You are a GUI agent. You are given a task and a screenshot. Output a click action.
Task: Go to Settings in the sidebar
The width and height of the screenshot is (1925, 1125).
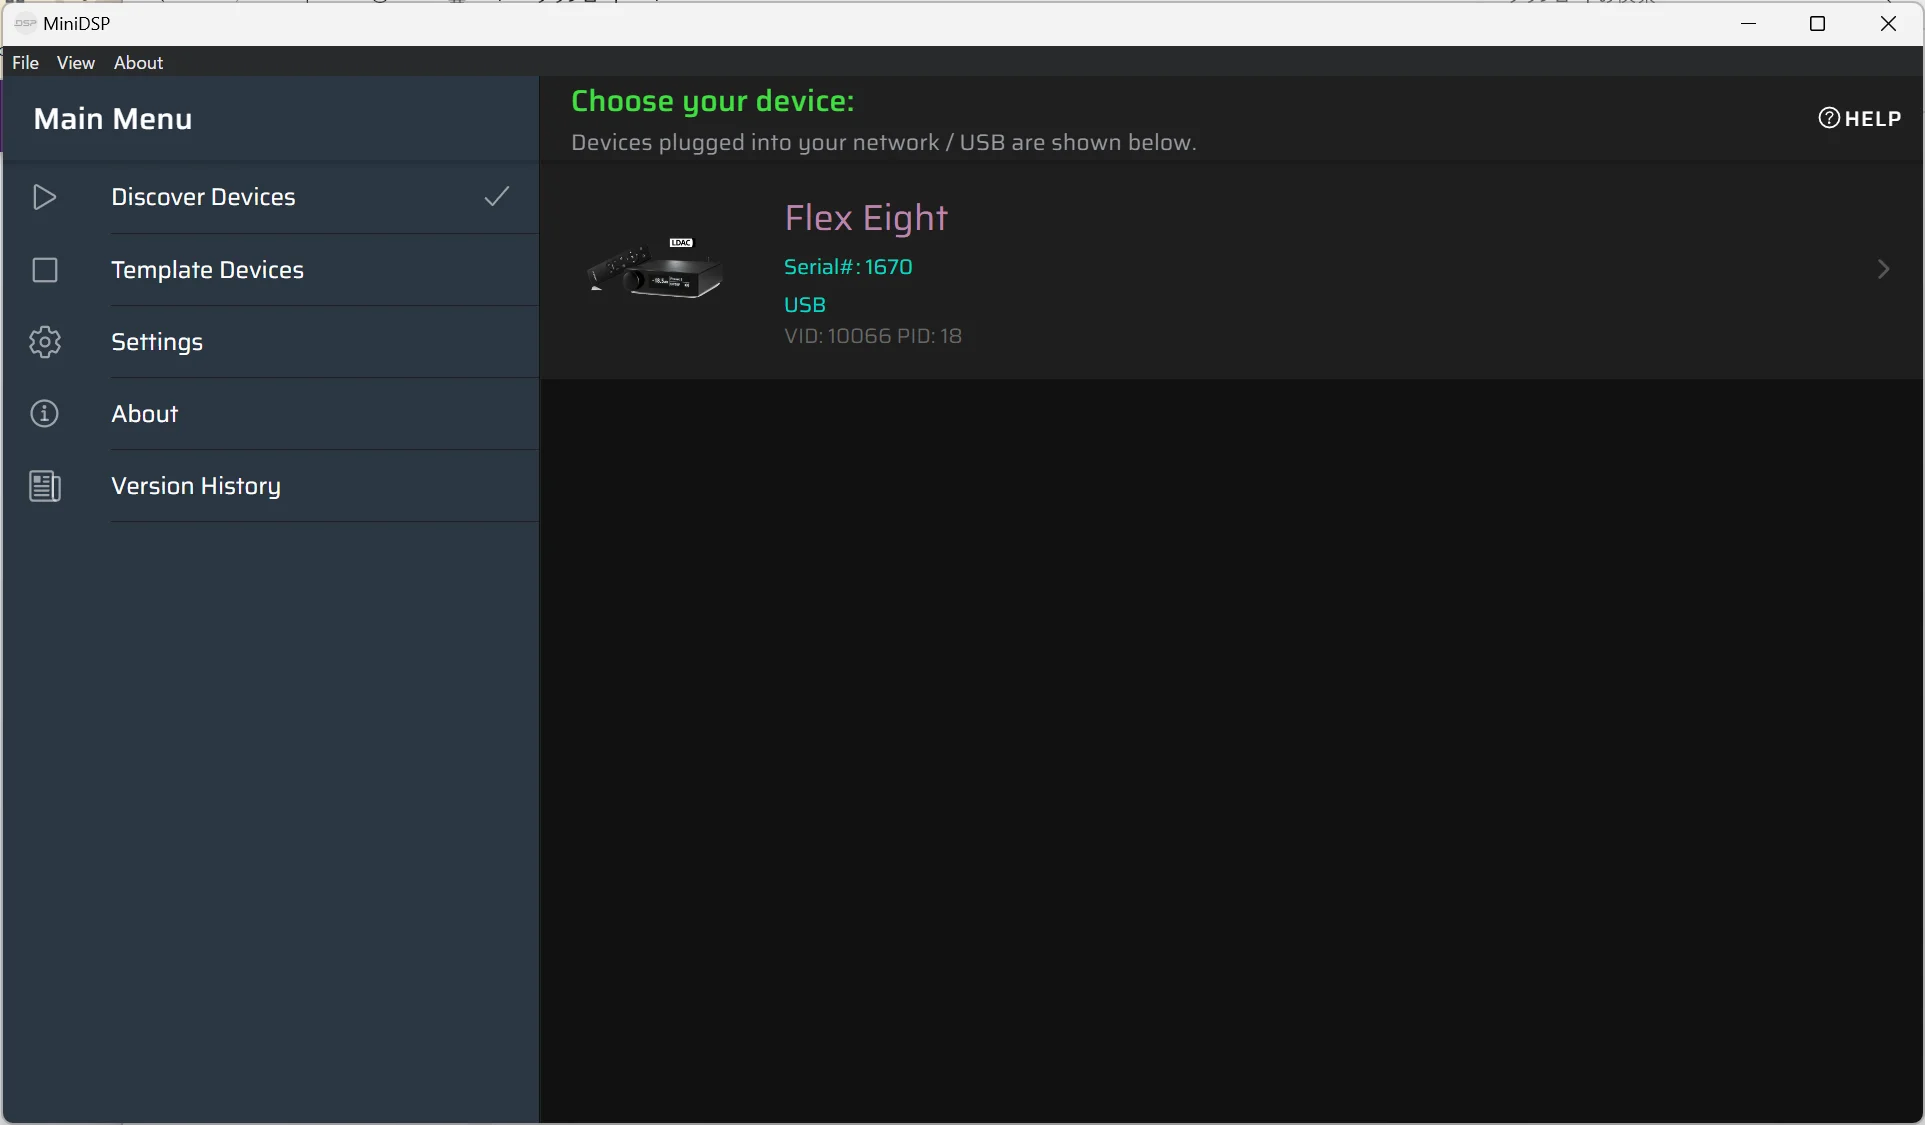157,342
